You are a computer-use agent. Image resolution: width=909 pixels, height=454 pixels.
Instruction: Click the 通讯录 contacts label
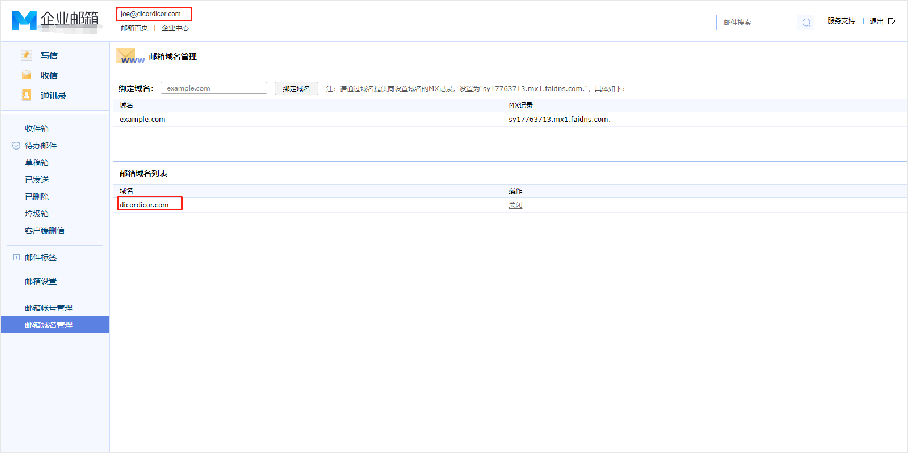tap(53, 95)
